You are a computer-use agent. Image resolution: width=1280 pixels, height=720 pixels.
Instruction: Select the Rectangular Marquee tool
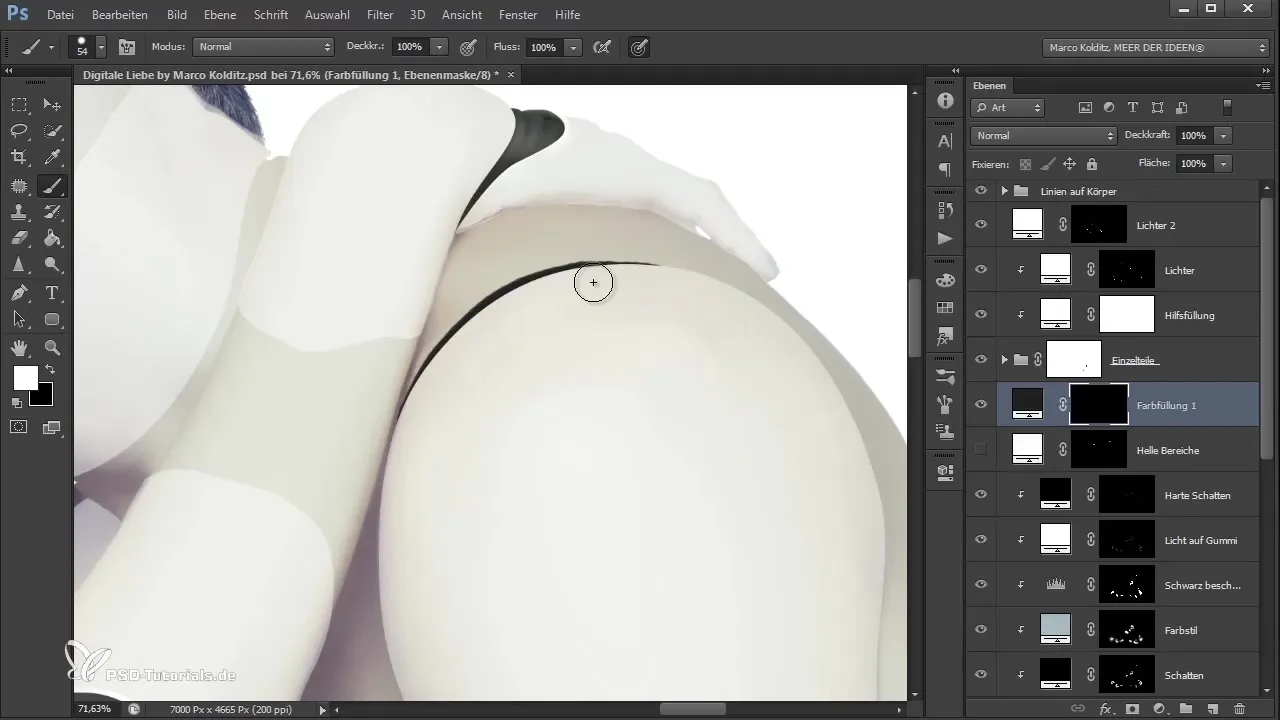click(x=19, y=104)
